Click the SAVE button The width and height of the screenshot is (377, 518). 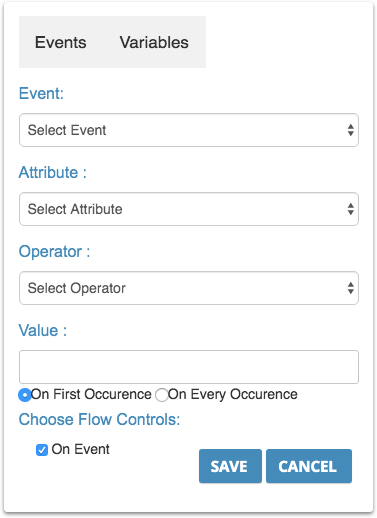[230, 466]
